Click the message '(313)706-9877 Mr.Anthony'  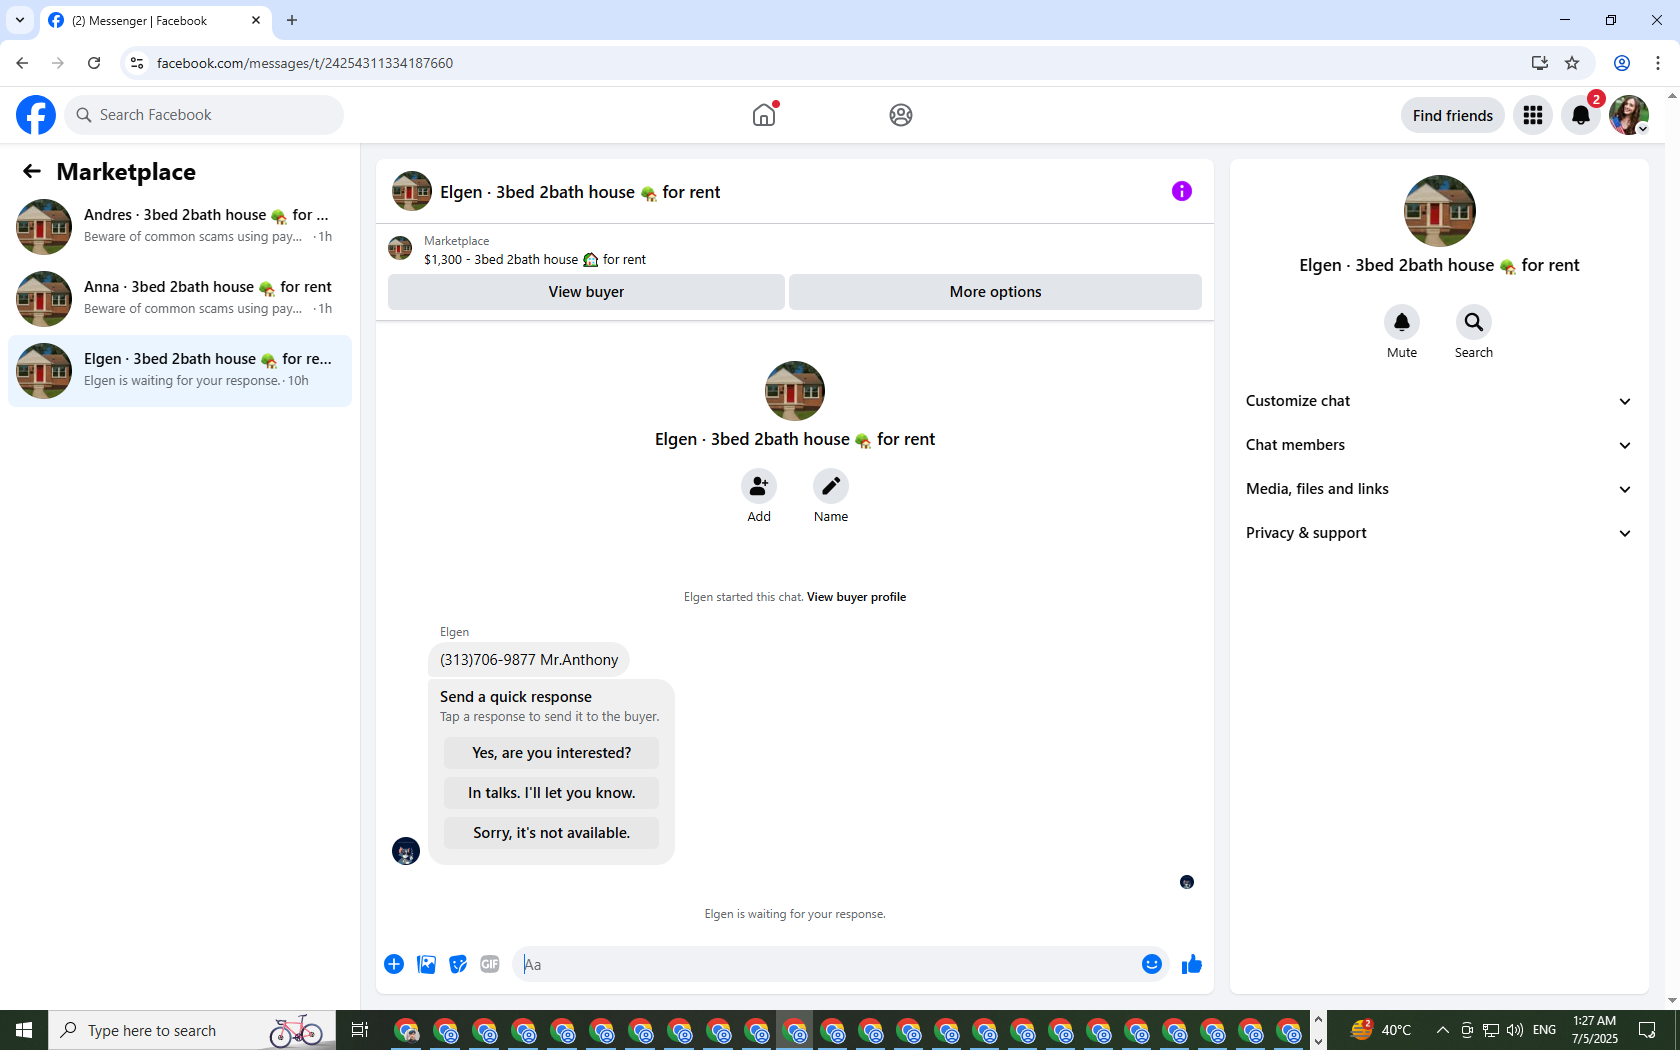click(529, 660)
